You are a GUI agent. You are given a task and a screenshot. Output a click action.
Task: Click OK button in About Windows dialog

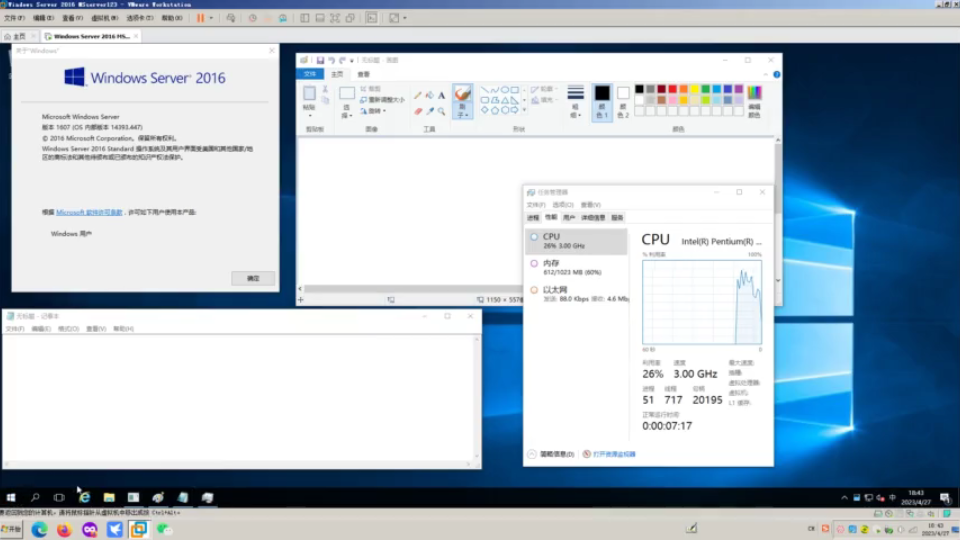point(253,278)
